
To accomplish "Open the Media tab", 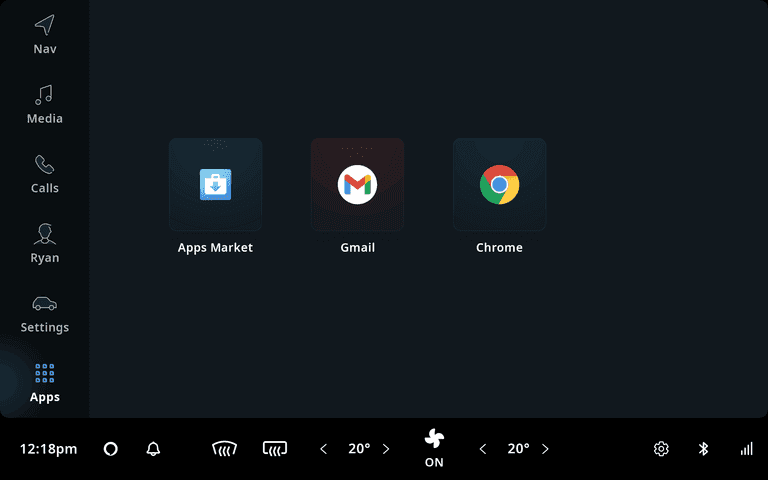I will pos(44,104).
